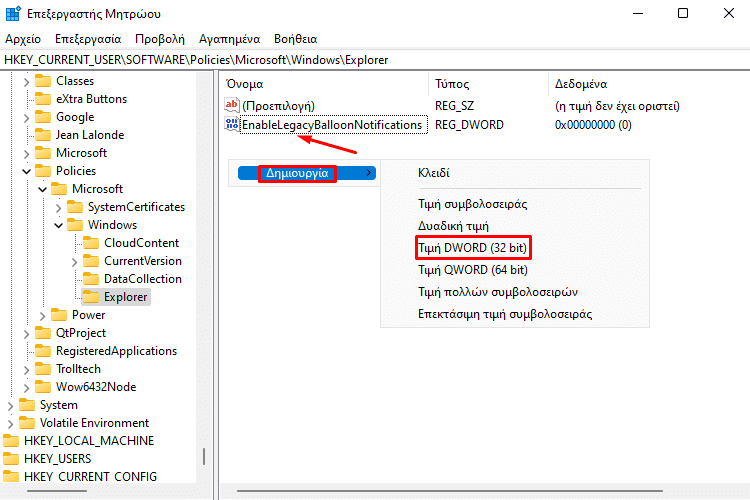The height and width of the screenshot is (500, 750).
Task: Select the EnableLegacyBalloonNotifications value name
Action: tap(332, 125)
